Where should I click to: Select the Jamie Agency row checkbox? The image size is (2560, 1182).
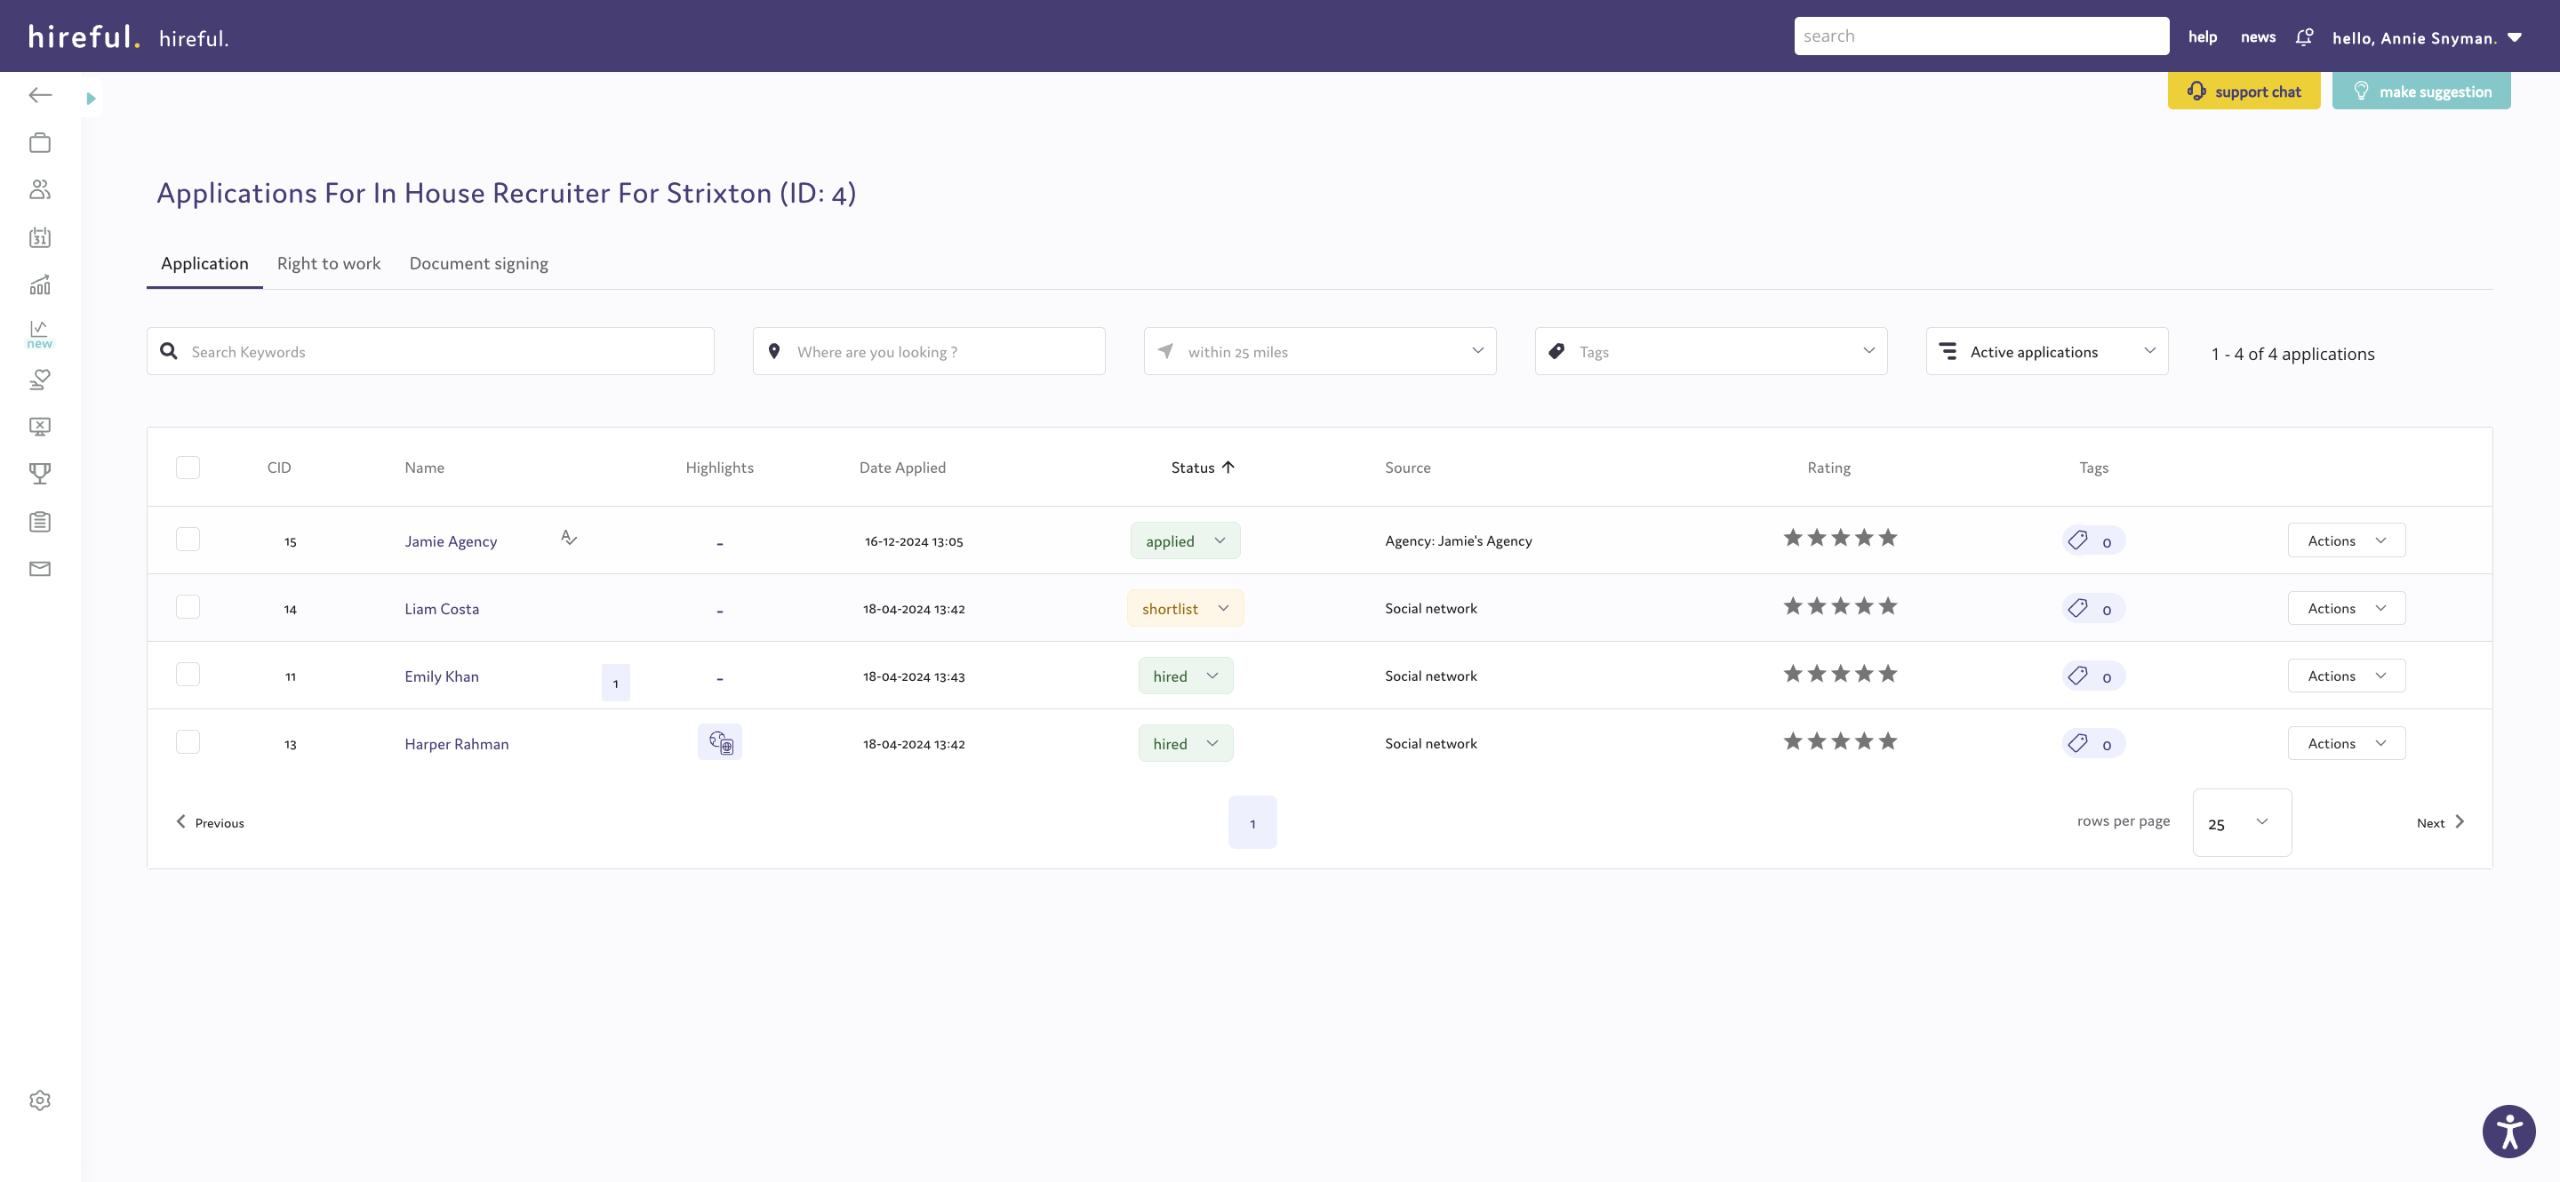tap(188, 540)
